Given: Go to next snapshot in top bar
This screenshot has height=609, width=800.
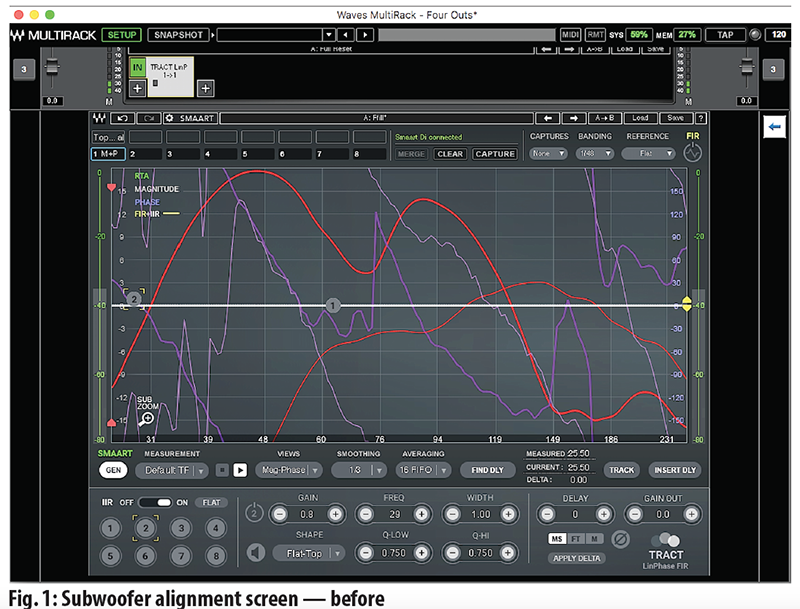Looking at the screenshot, I should pos(365,35).
